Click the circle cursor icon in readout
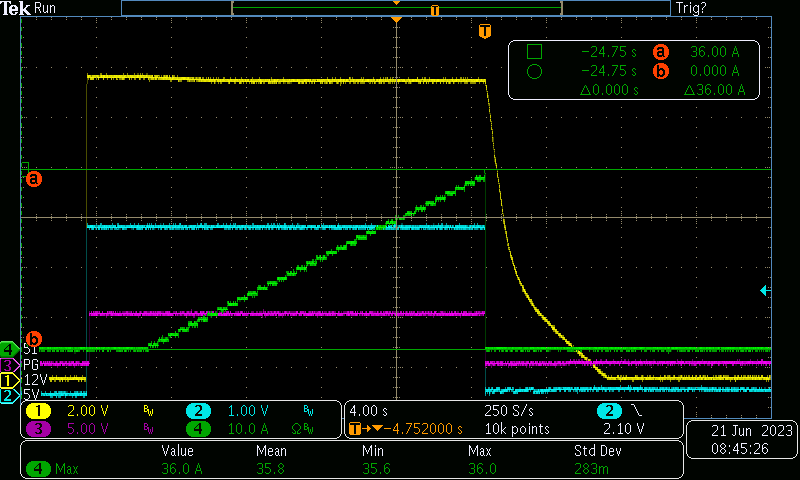This screenshot has width=800, height=480. click(x=534, y=71)
